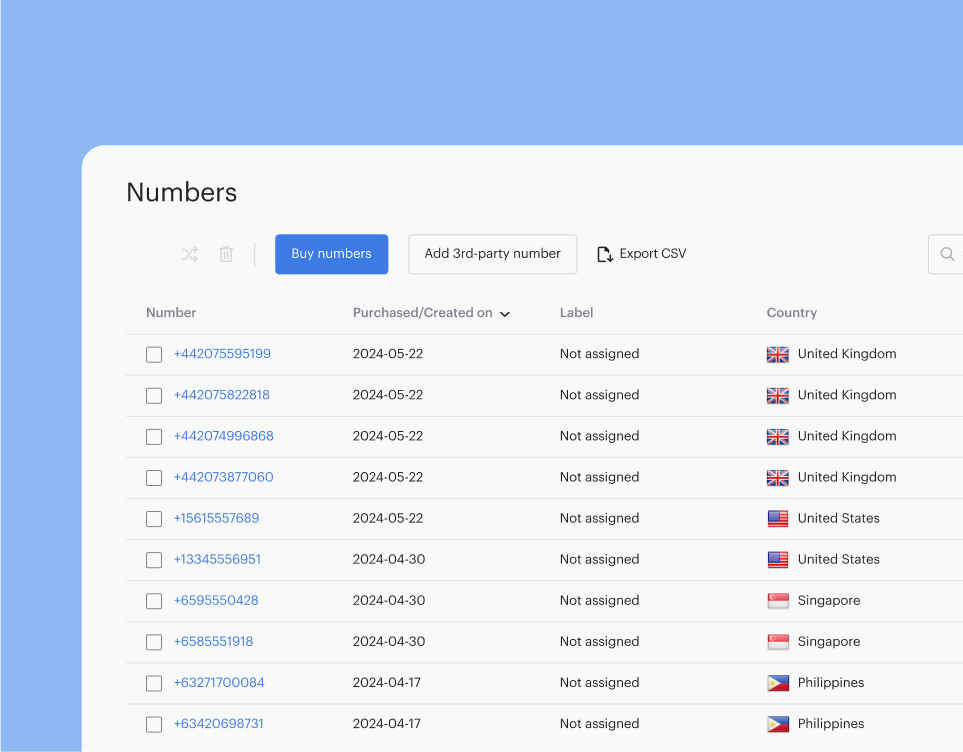The image size is (963, 752).
Task: Click the shuffle/reassign numbers icon
Action: tap(190, 255)
